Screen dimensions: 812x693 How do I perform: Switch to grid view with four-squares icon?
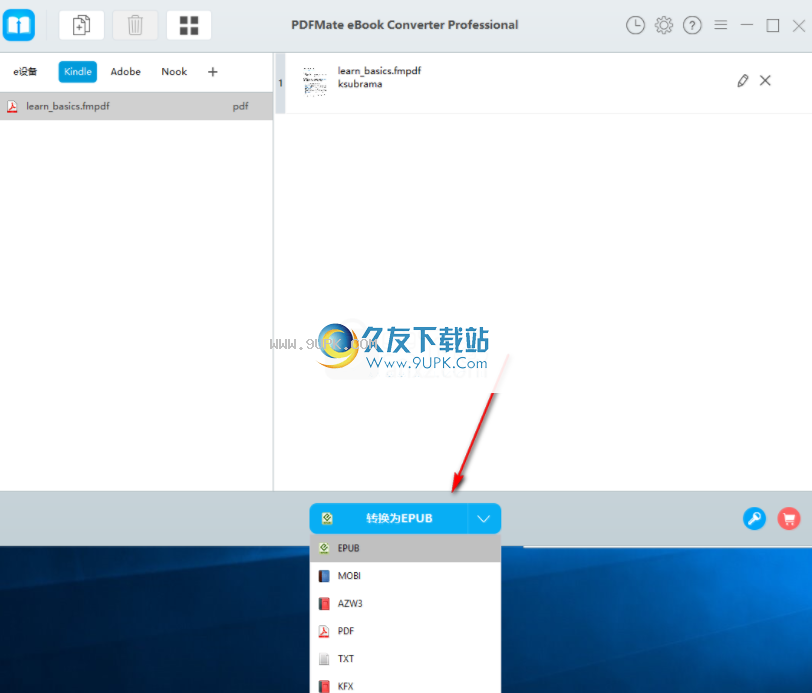(189, 25)
